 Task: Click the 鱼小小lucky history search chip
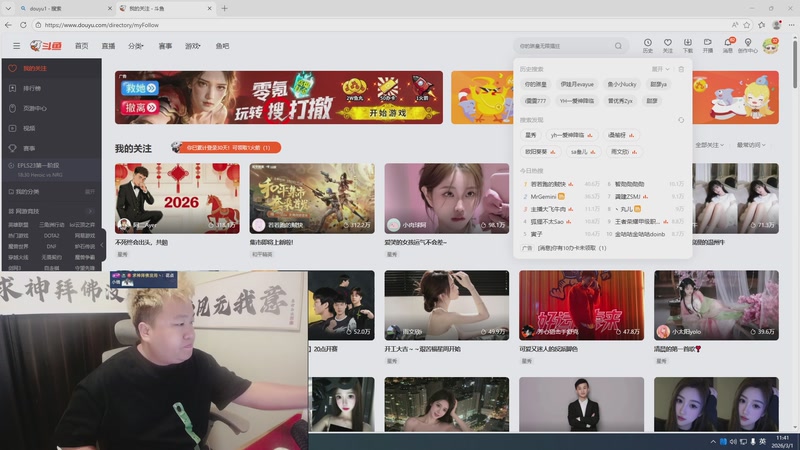[x=621, y=84]
